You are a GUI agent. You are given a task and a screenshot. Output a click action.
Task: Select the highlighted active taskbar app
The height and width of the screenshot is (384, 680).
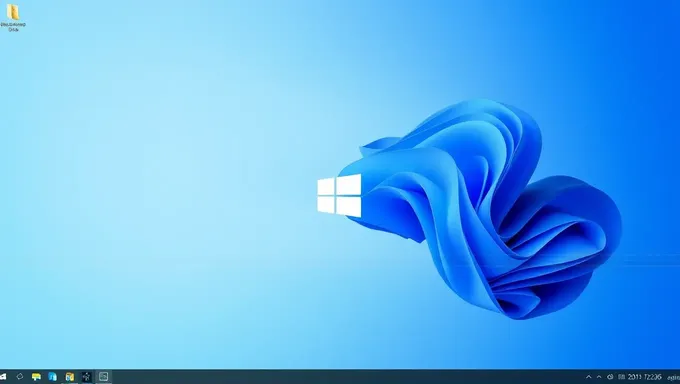[x=103, y=377]
